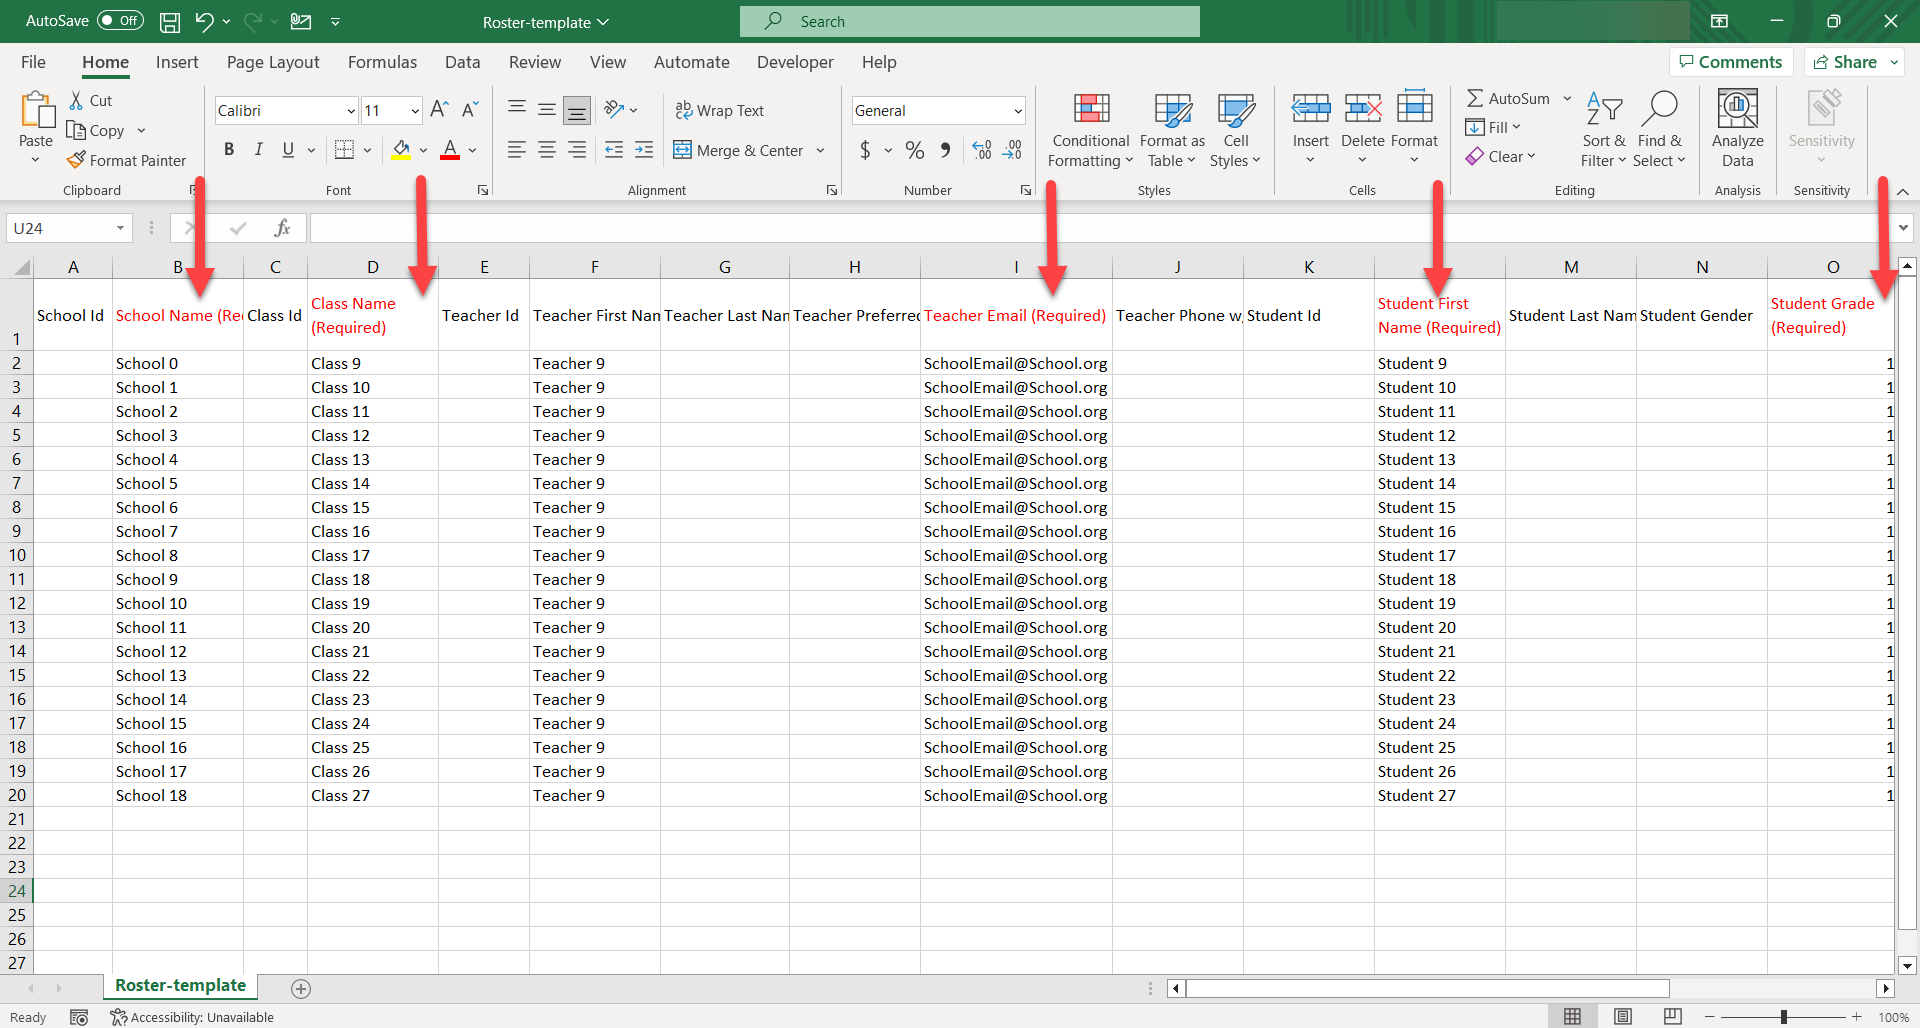This screenshot has width=1920, height=1028.
Task: Click the Search box in title bar
Action: (970, 21)
